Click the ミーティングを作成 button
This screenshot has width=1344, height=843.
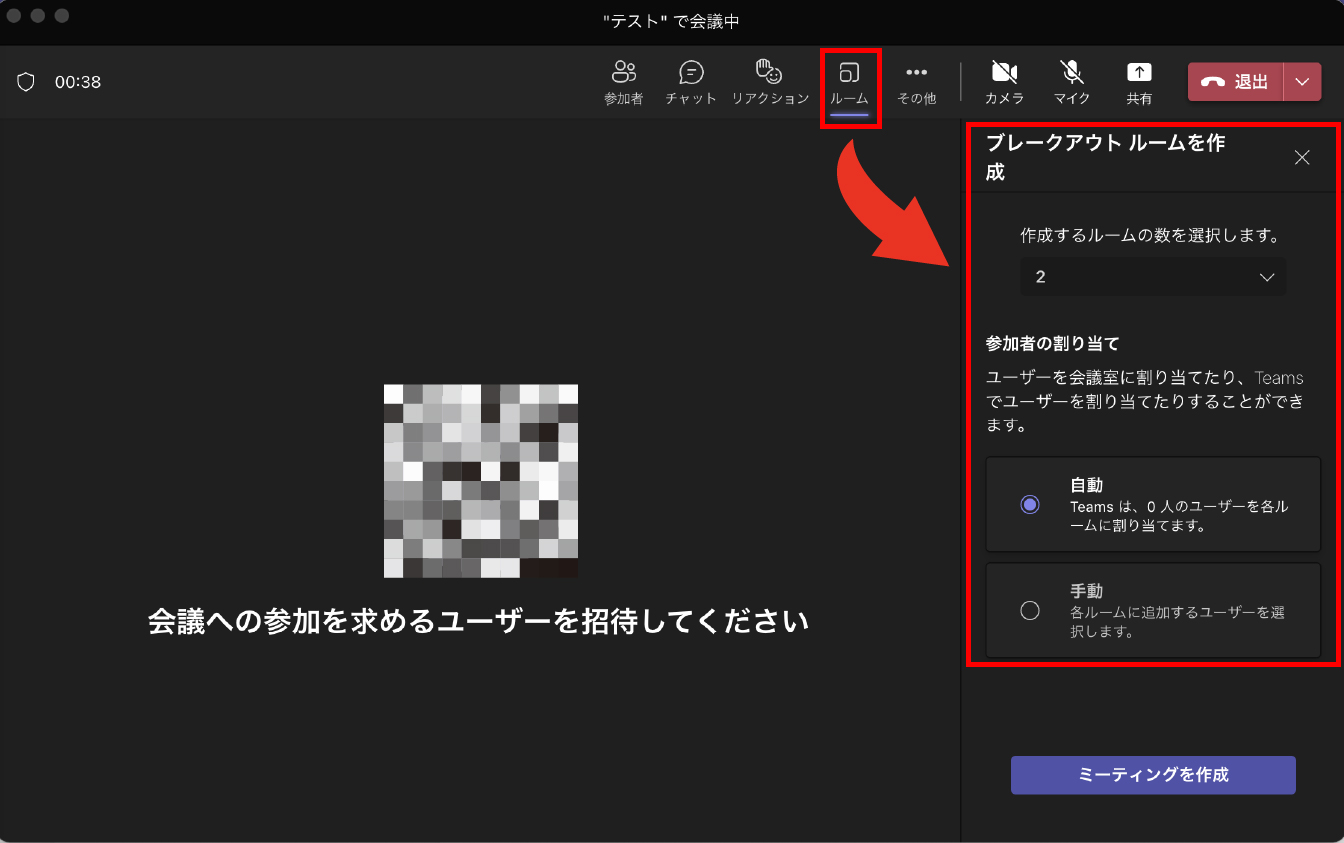pyautogui.click(x=1153, y=775)
